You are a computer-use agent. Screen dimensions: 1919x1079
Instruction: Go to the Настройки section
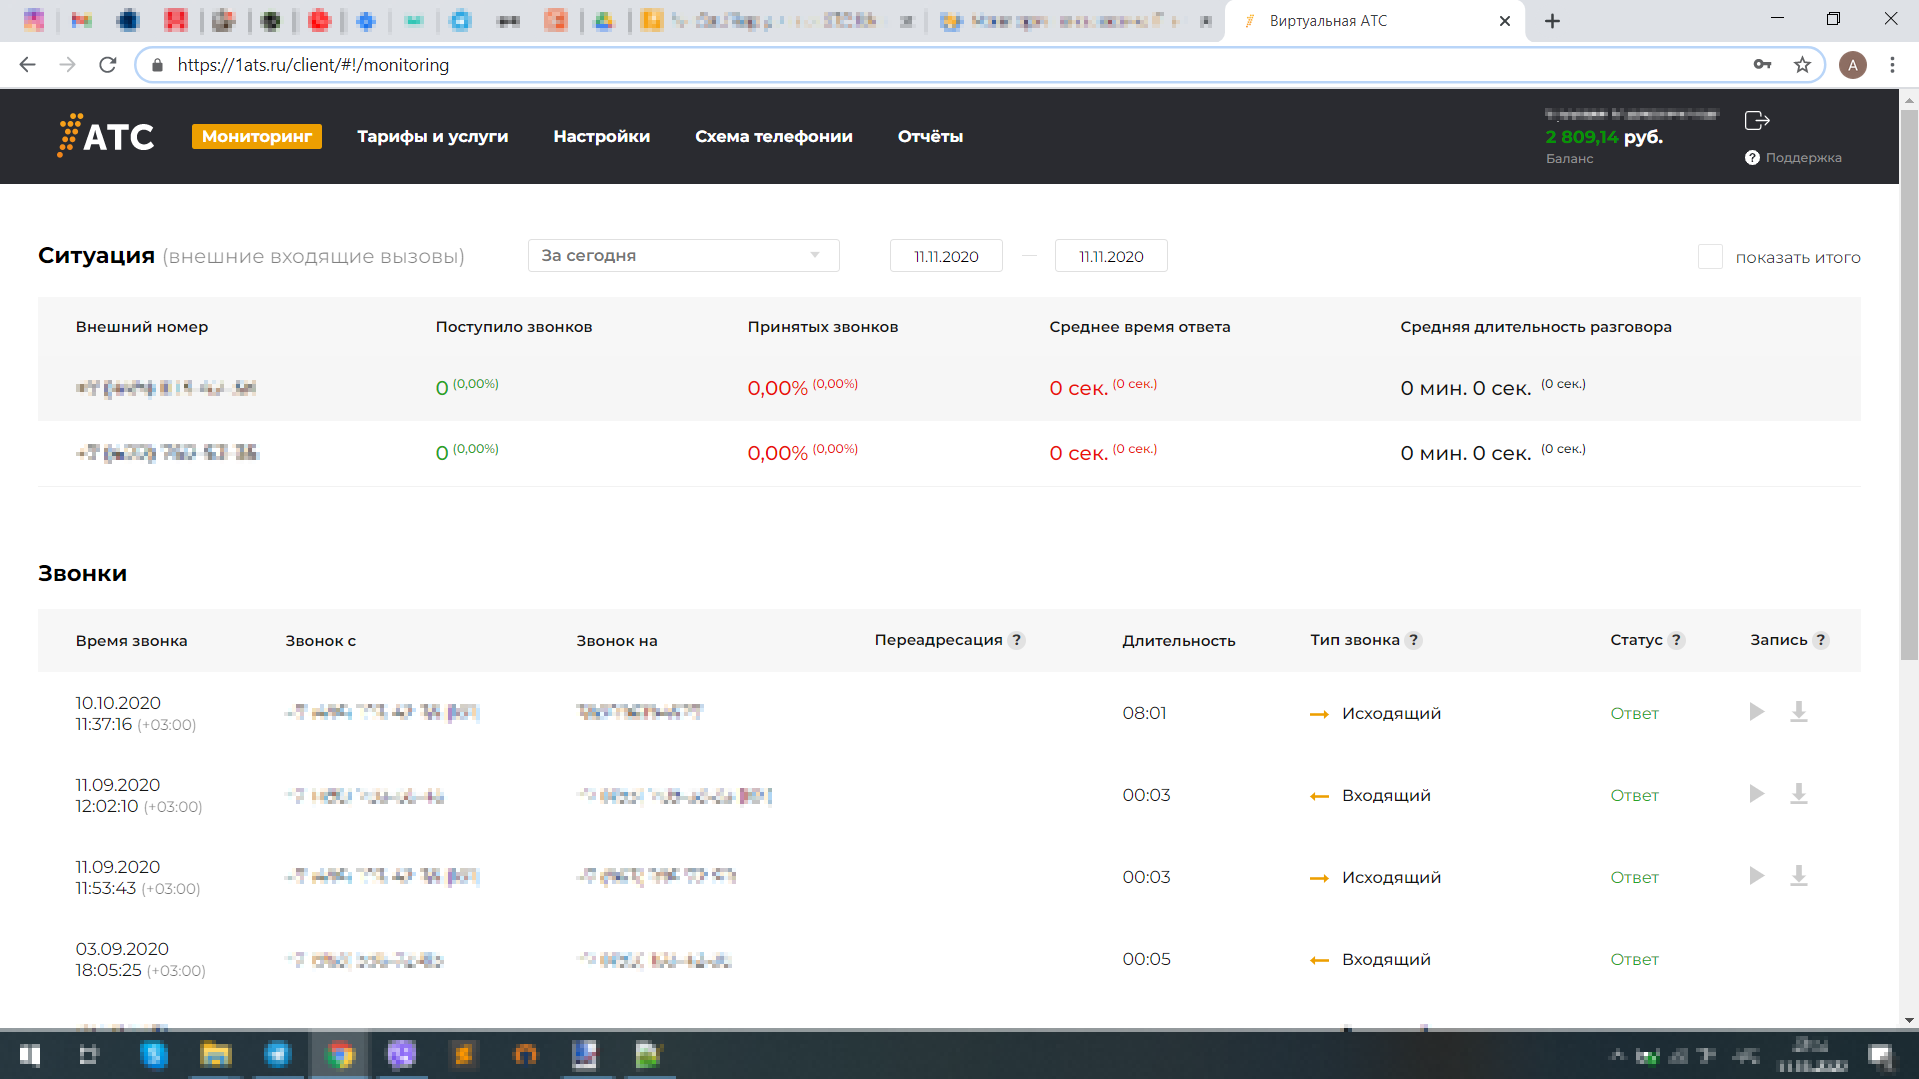pyautogui.click(x=601, y=136)
